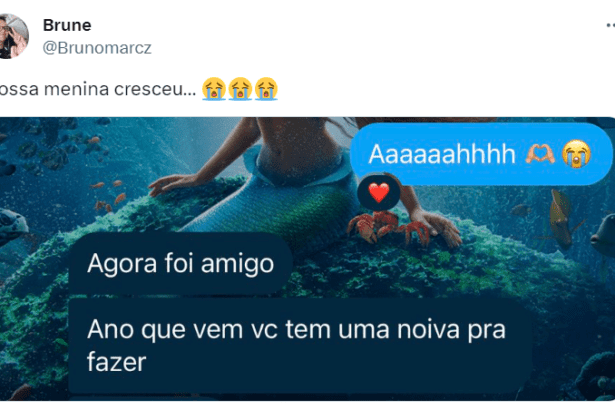615x410 pixels.
Task: Click the last crying emoji in tweet
Action: (266, 89)
